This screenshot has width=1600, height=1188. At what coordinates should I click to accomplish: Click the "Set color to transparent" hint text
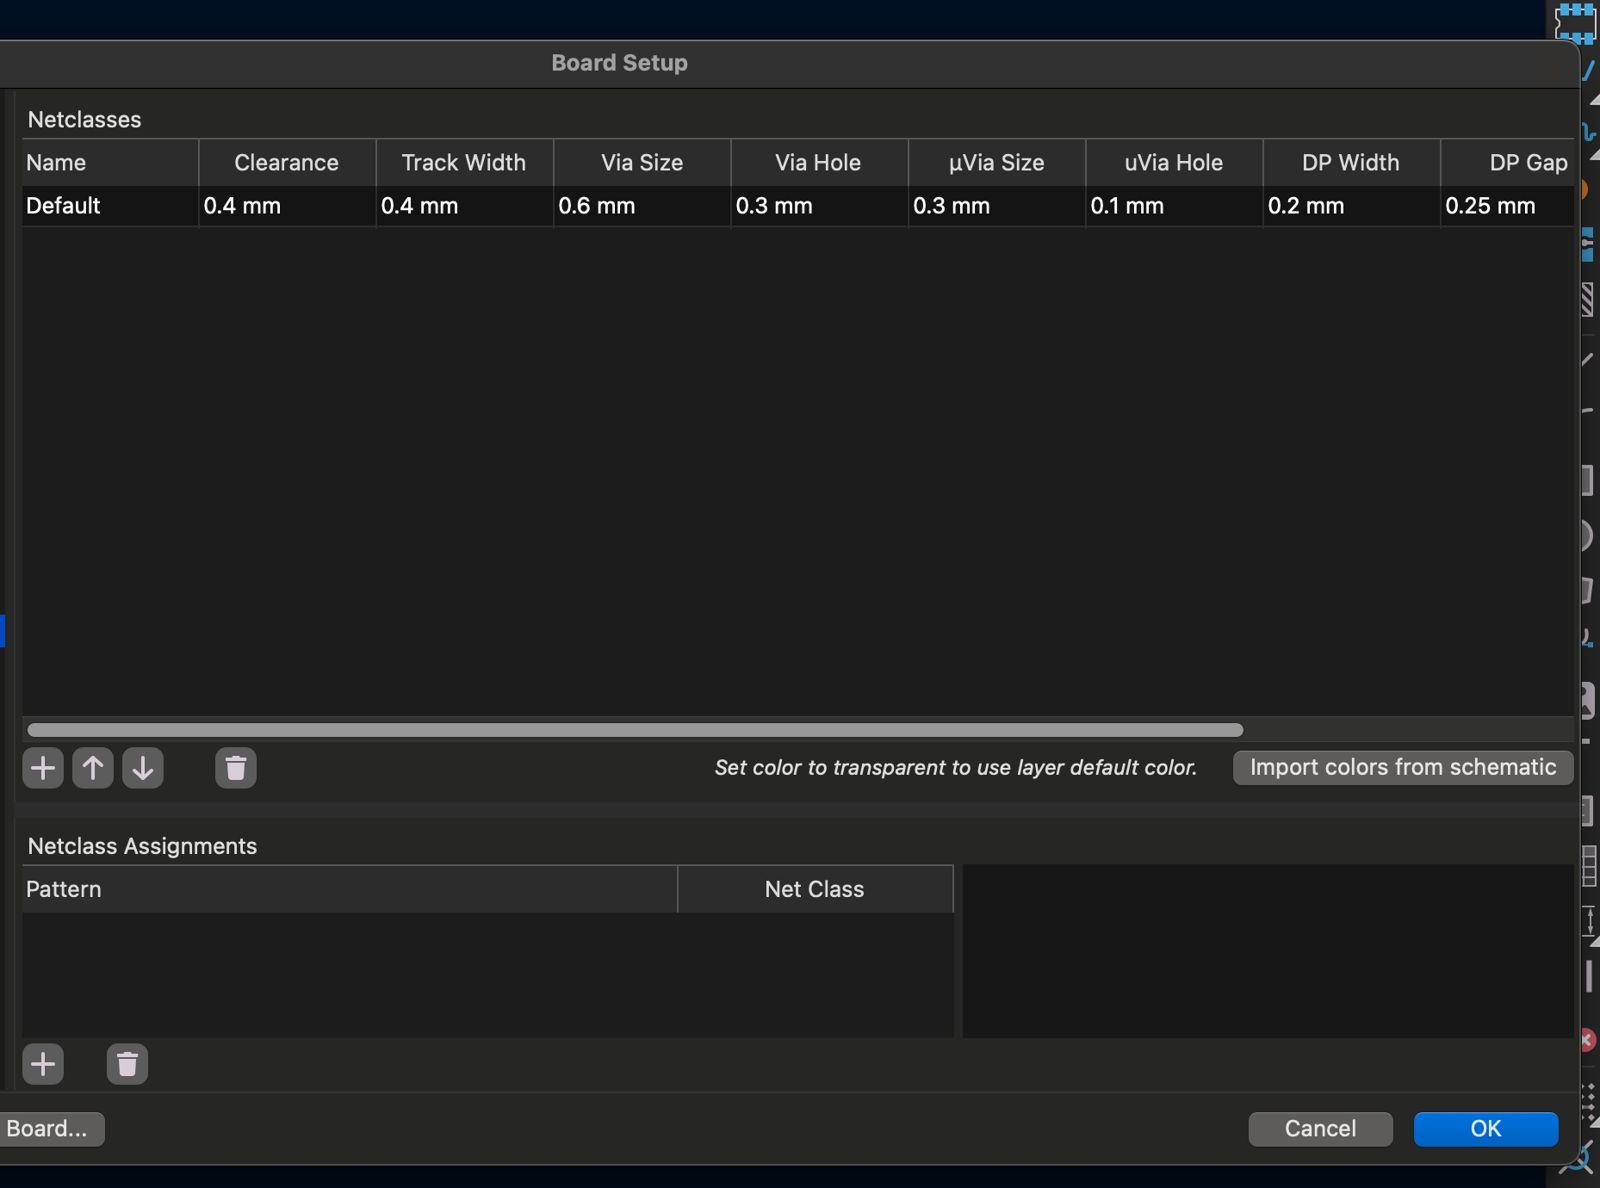(x=956, y=768)
